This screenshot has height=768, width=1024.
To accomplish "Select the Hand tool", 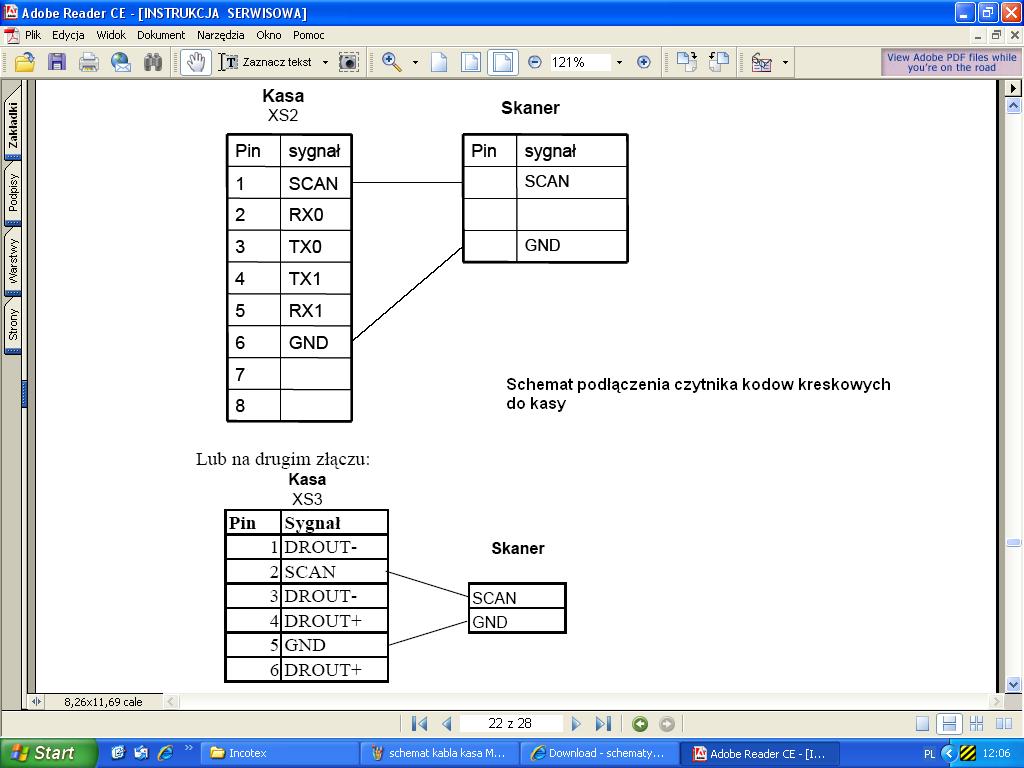I will [x=194, y=62].
